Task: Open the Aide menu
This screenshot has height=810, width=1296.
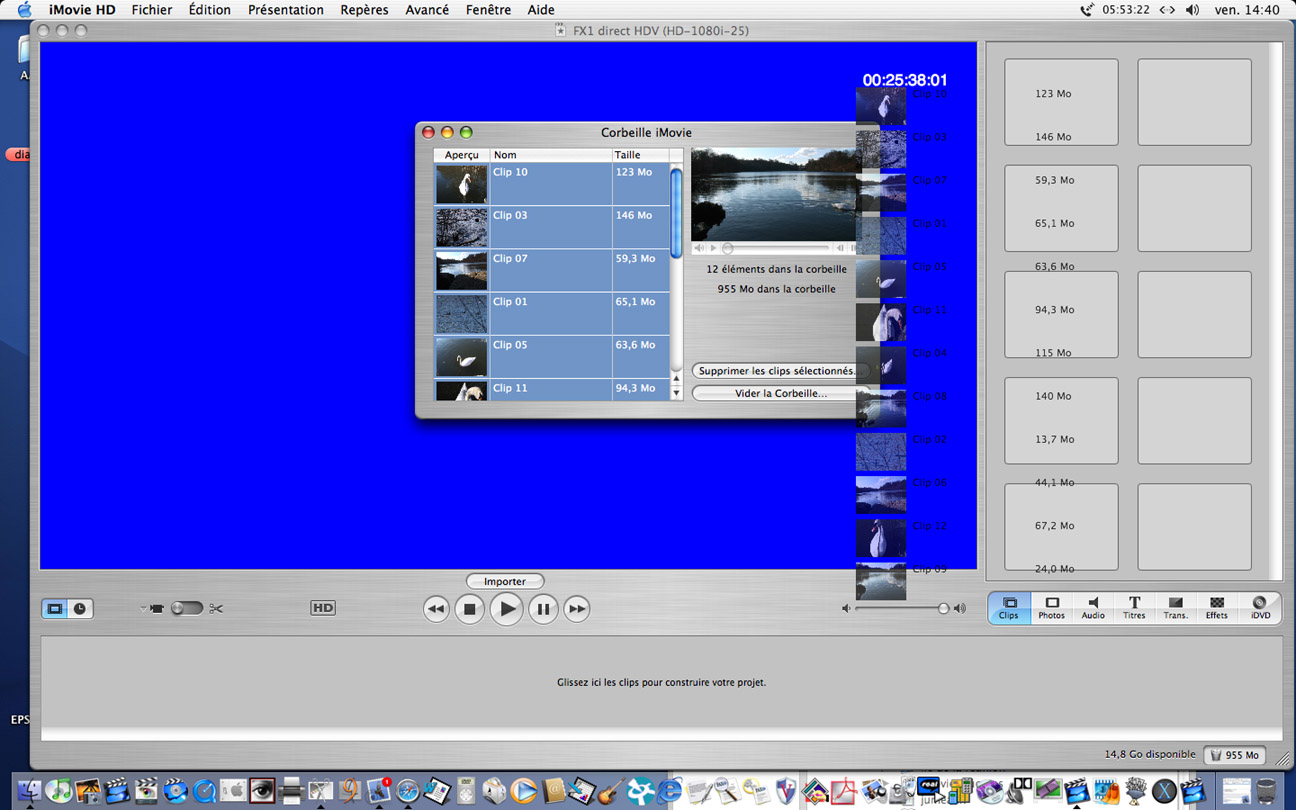Action: point(541,10)
